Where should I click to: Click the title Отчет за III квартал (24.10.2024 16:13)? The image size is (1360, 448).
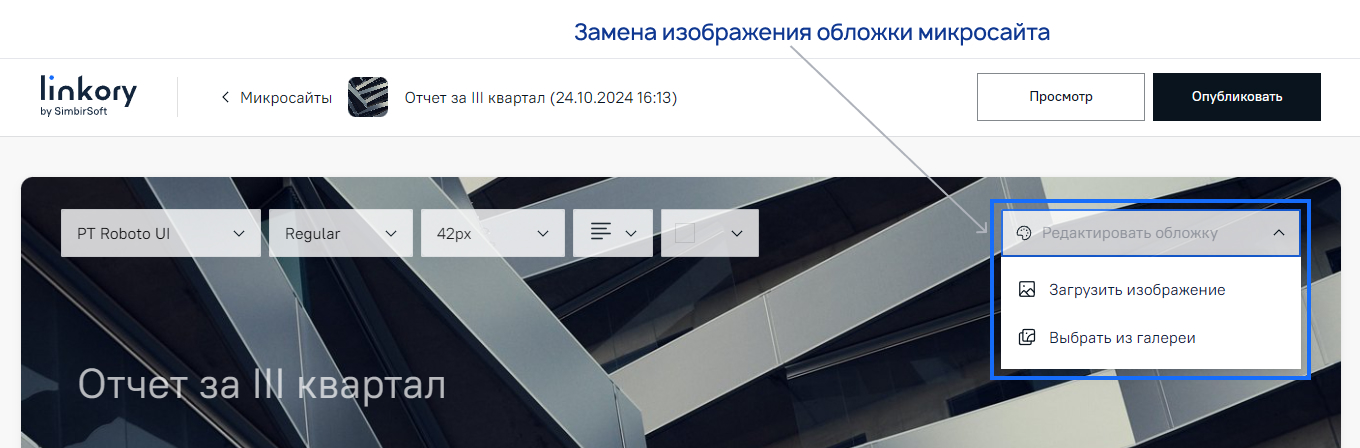(541, 97)
